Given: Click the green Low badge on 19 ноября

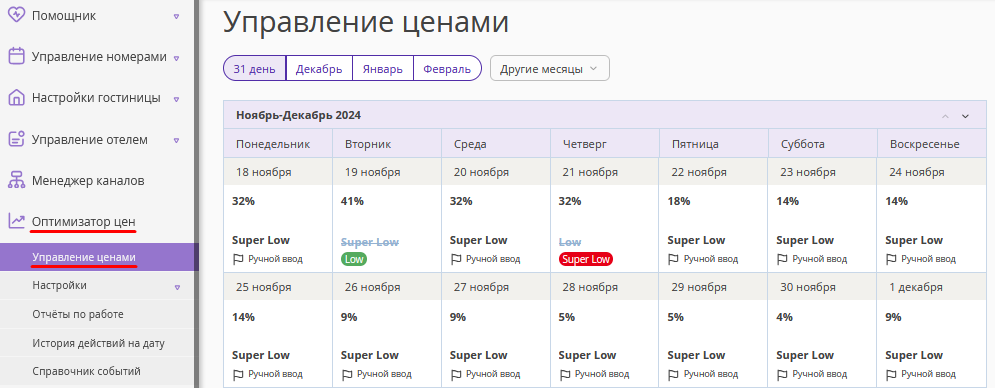Looking at the screenshot, I should [x=354, y=259].
